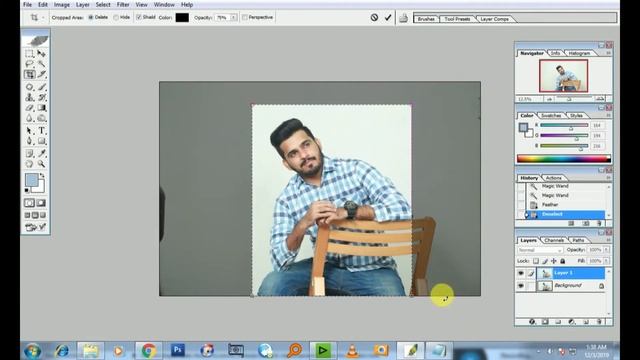Open the Brushes palette tab
Viewport: 640px width, 360px height.
pyautogui.click(x=426, y=19)
